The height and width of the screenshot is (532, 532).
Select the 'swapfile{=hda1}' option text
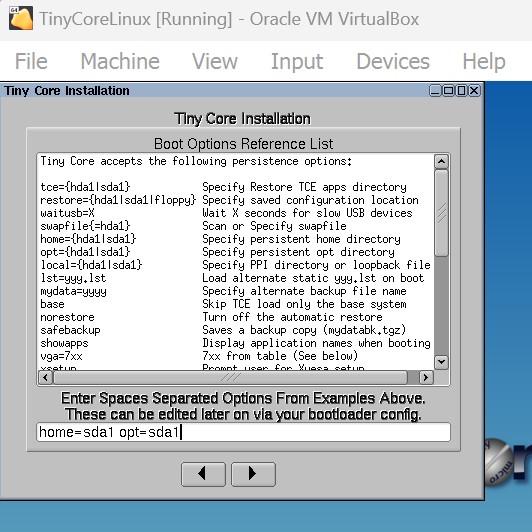[x=85, y=226]
